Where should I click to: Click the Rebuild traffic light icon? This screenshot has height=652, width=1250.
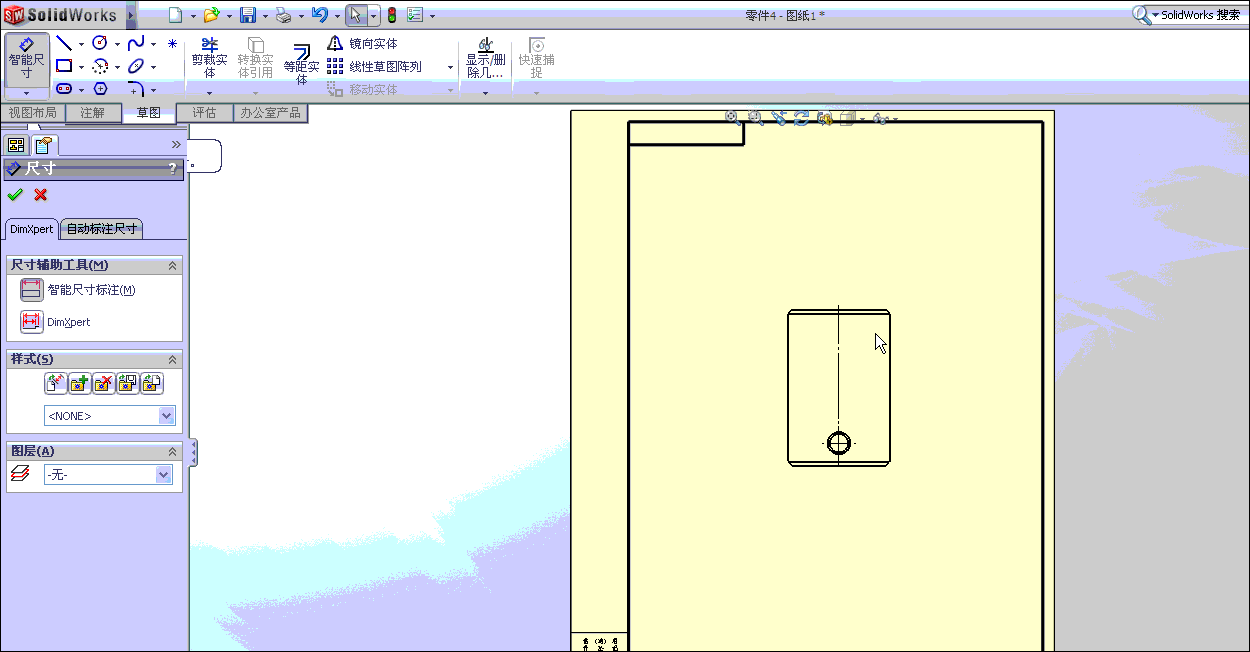(x=392, y=15)
